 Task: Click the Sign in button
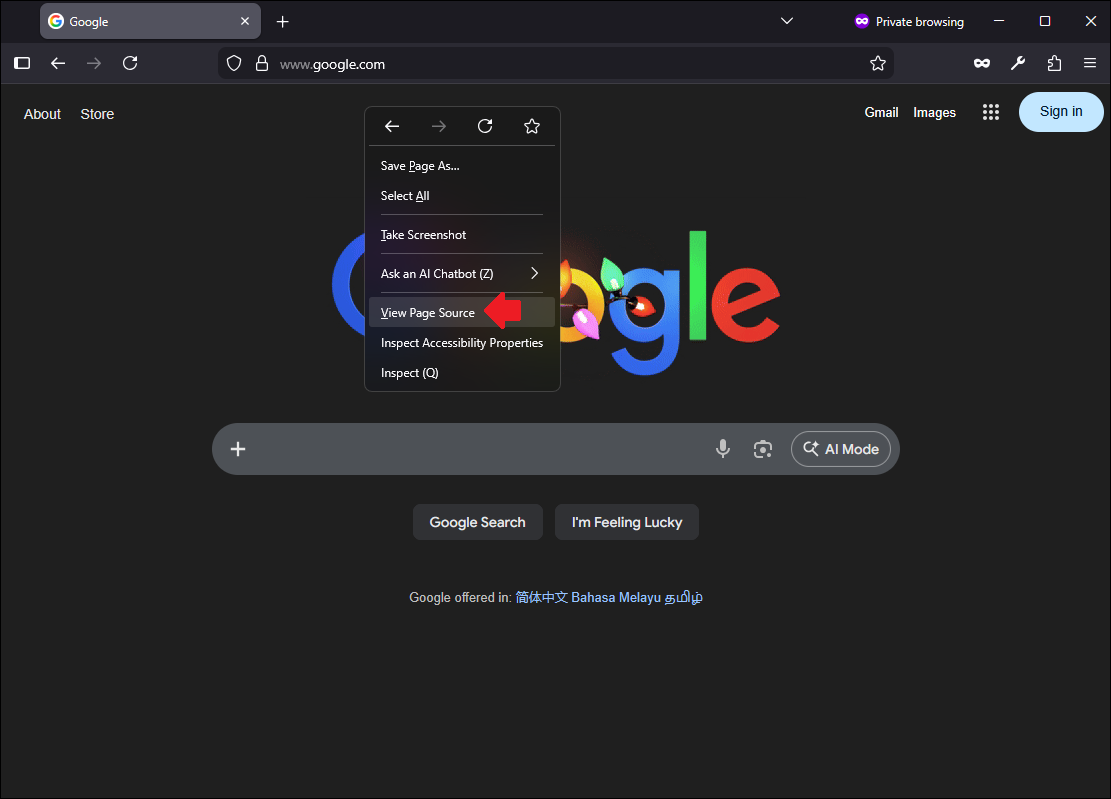(x=1061, y=112)
